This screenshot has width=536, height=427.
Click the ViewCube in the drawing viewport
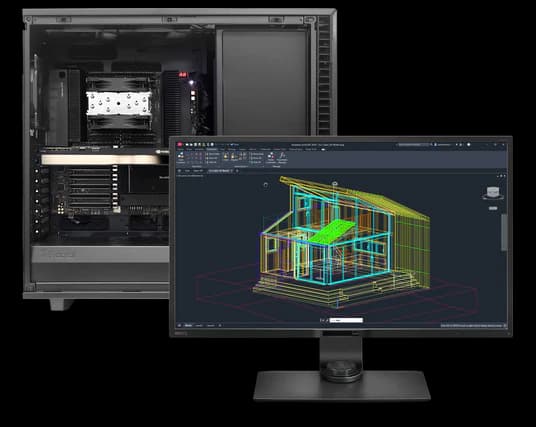click(493, 192)
